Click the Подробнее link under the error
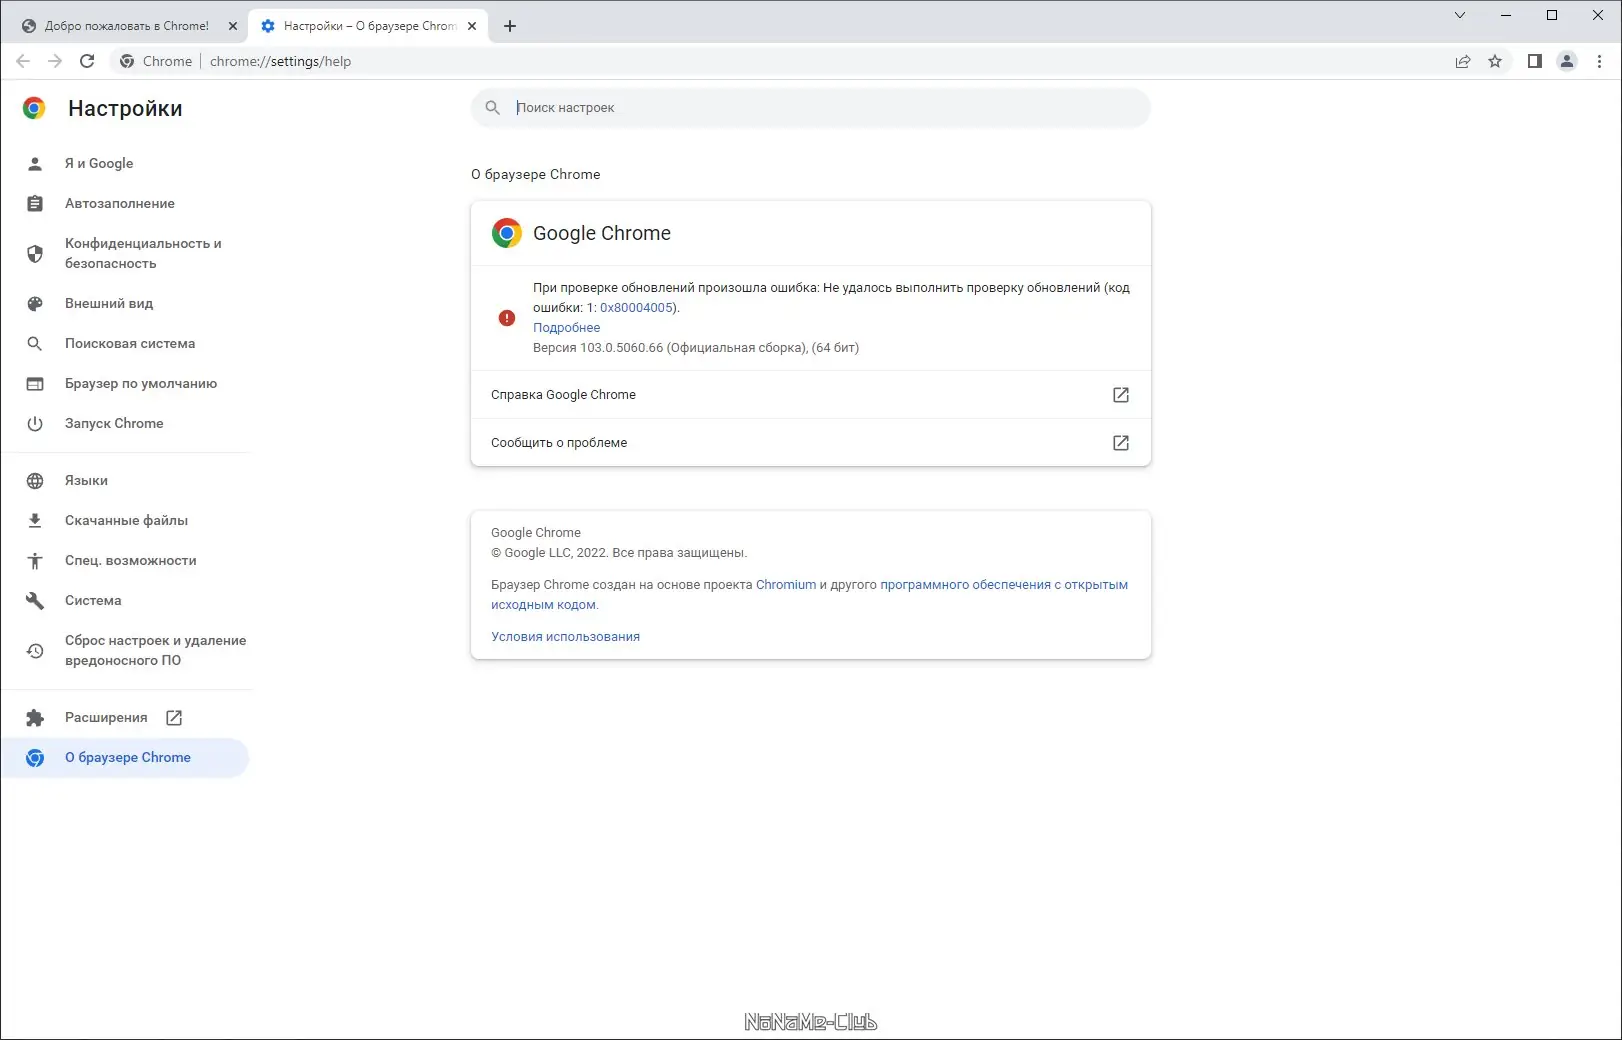Image resolution: width=1622 pixels, height=1040 pixels. [x=566, y=328]
